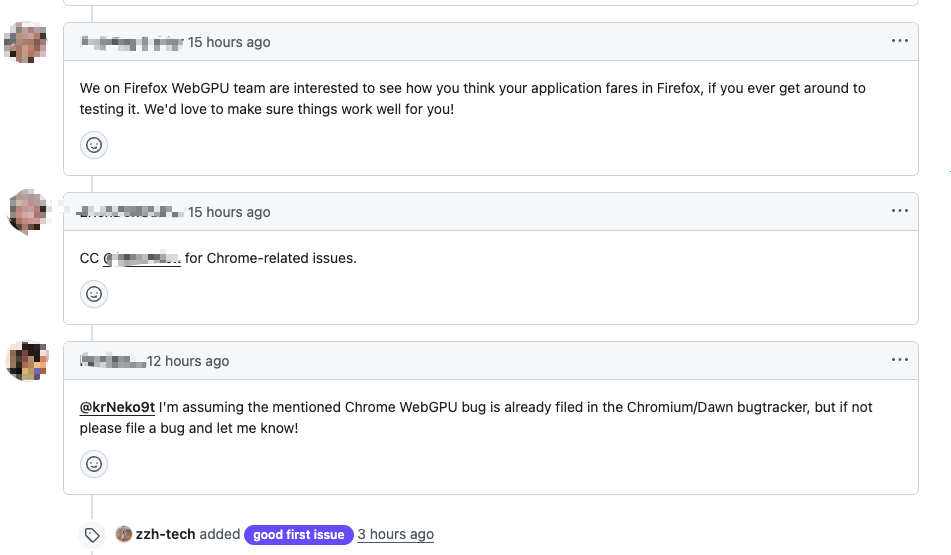
Task: Click the 12 hours ago comment timestamp
Action: 188,361
